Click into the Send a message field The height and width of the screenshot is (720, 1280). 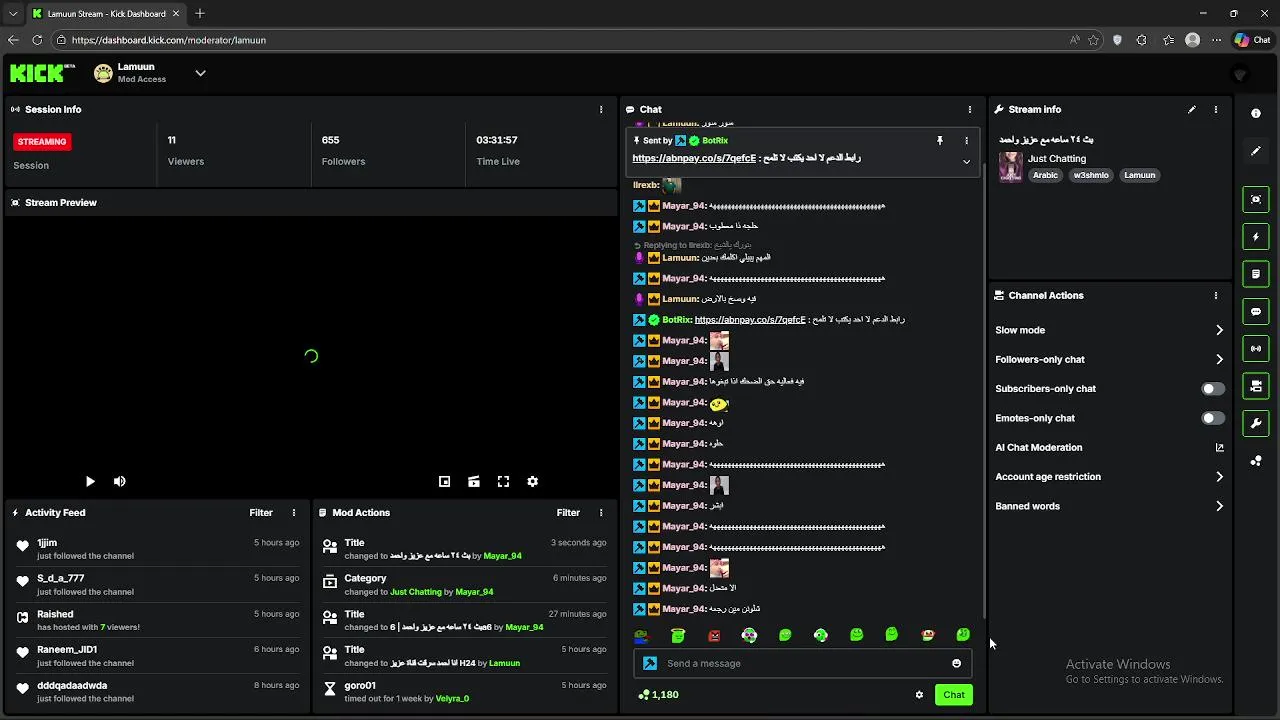[x=803, y=663]
